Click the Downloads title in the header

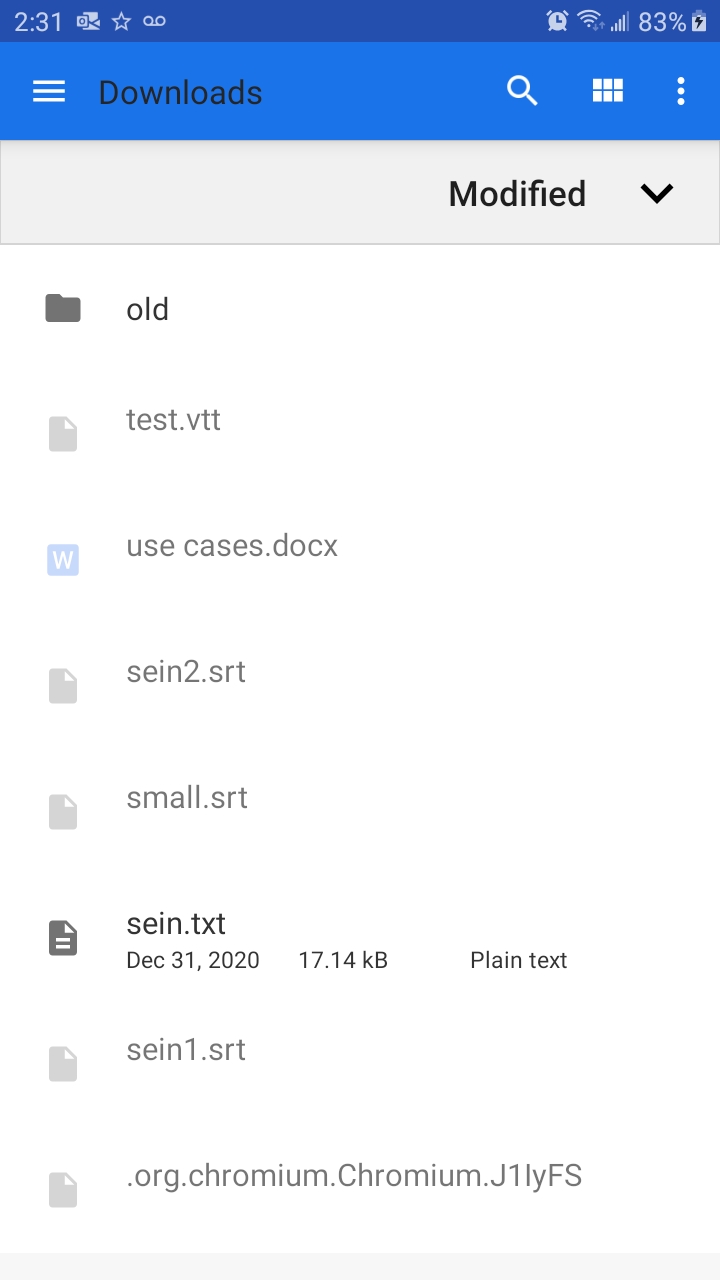[180, 91]
